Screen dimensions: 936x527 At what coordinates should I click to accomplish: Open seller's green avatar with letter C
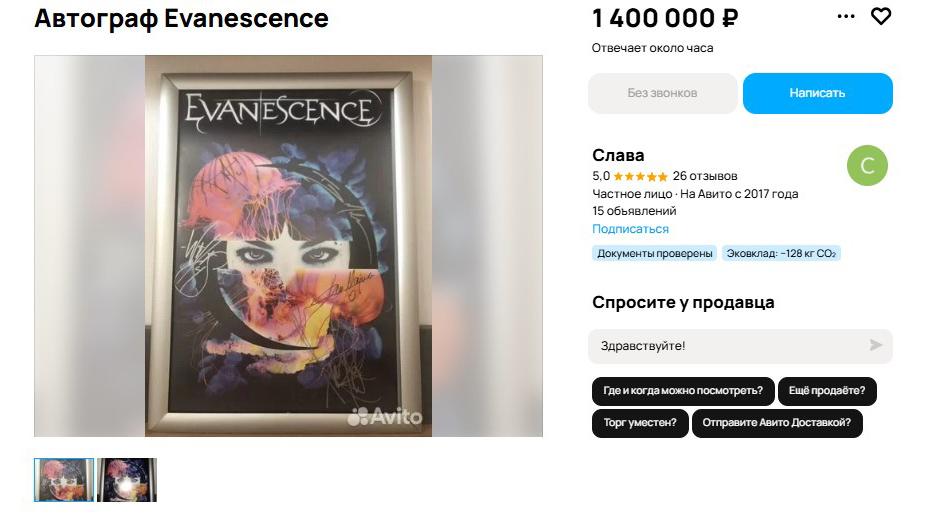coord(867,166)
